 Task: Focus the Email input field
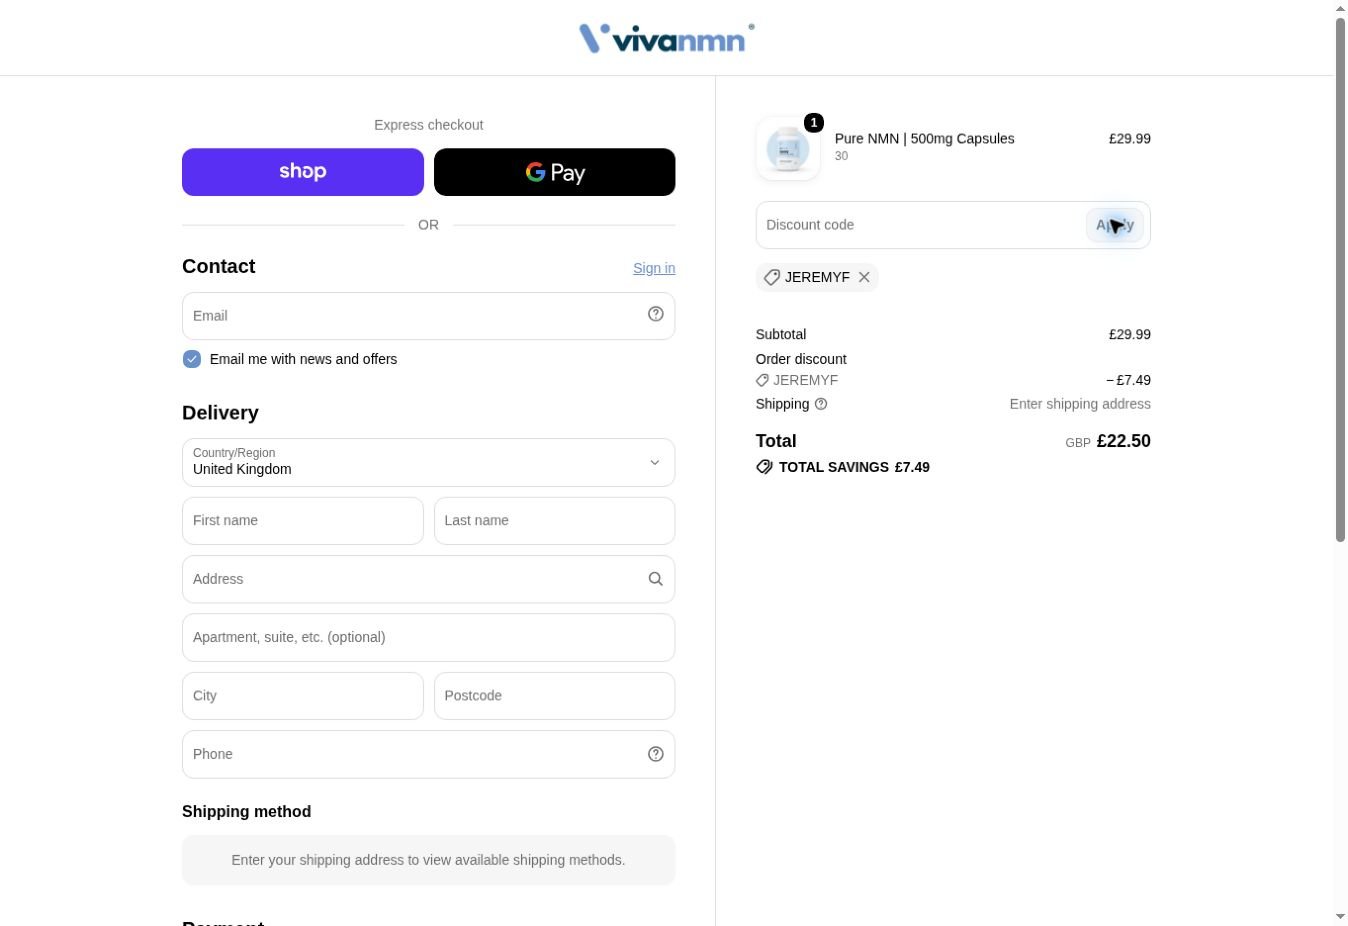pyautogui.click(x=429, y=316)
